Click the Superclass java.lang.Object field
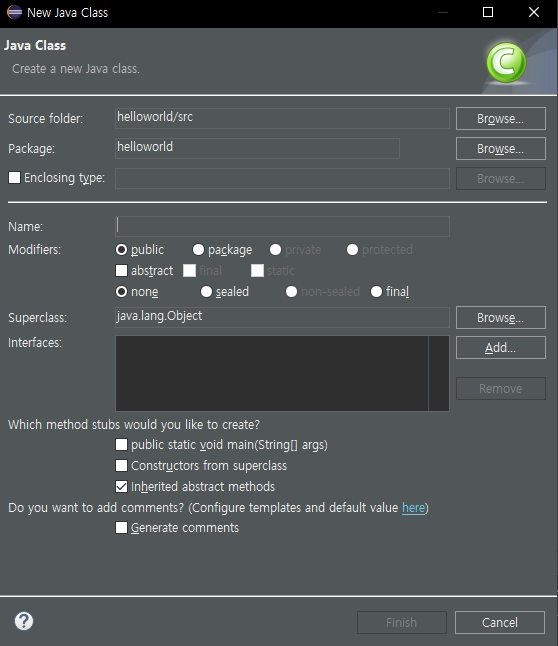Viewport: 558px width, 646px height. point(282,317)
